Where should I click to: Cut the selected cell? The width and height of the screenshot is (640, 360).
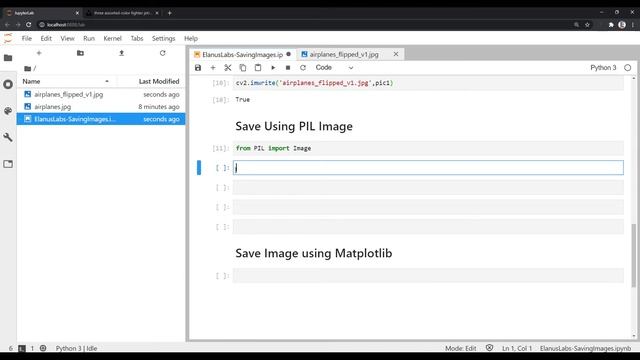click(228, 68)
